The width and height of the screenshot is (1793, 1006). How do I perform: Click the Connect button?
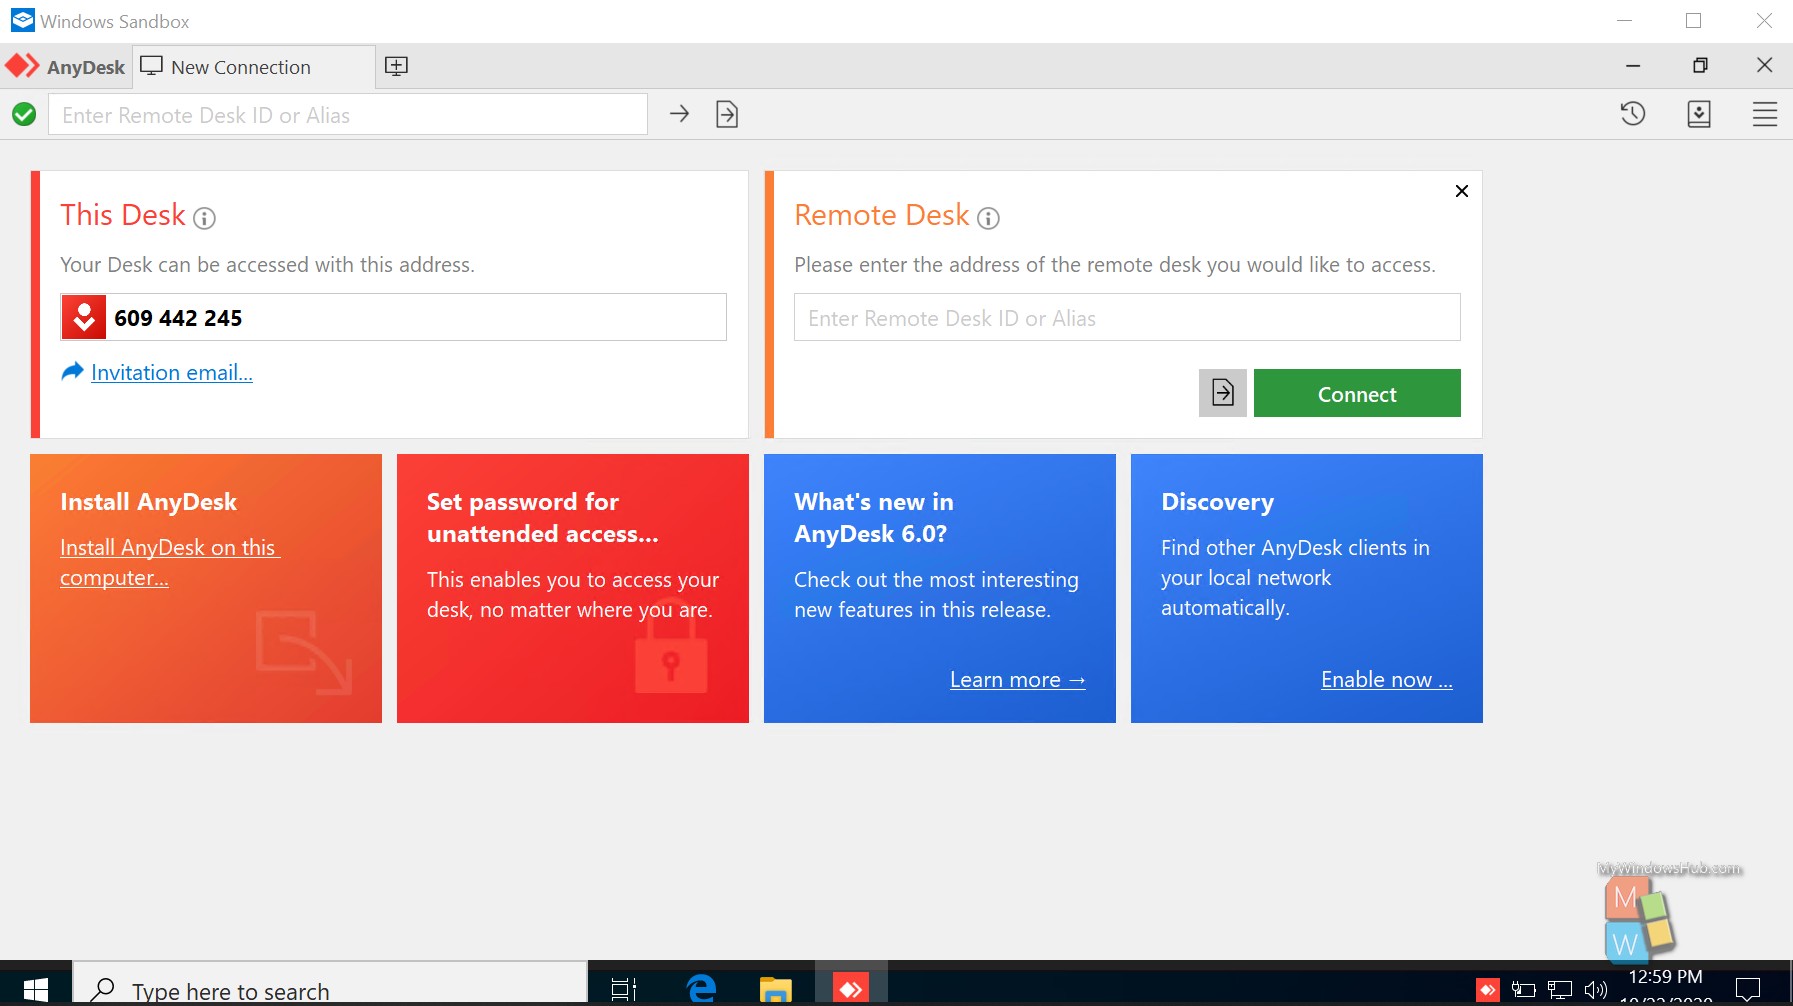click(x=1357, y=393)
